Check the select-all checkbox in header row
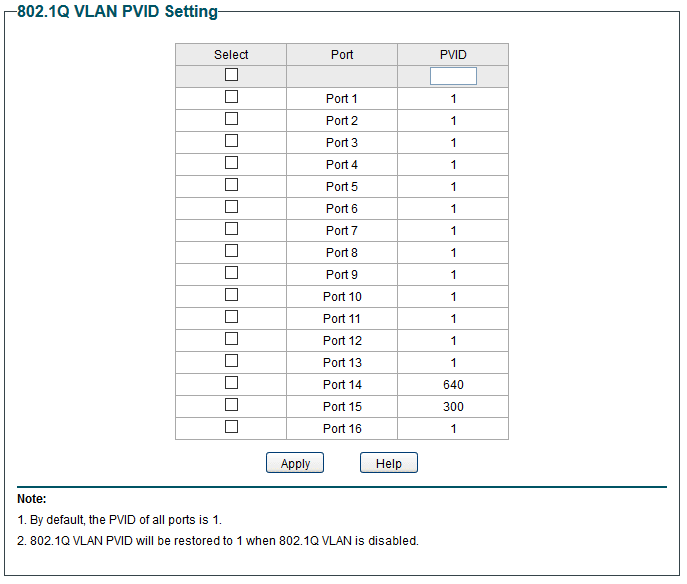Image resolution: width=687 pixels, height=584 pixels. [231, 75]
